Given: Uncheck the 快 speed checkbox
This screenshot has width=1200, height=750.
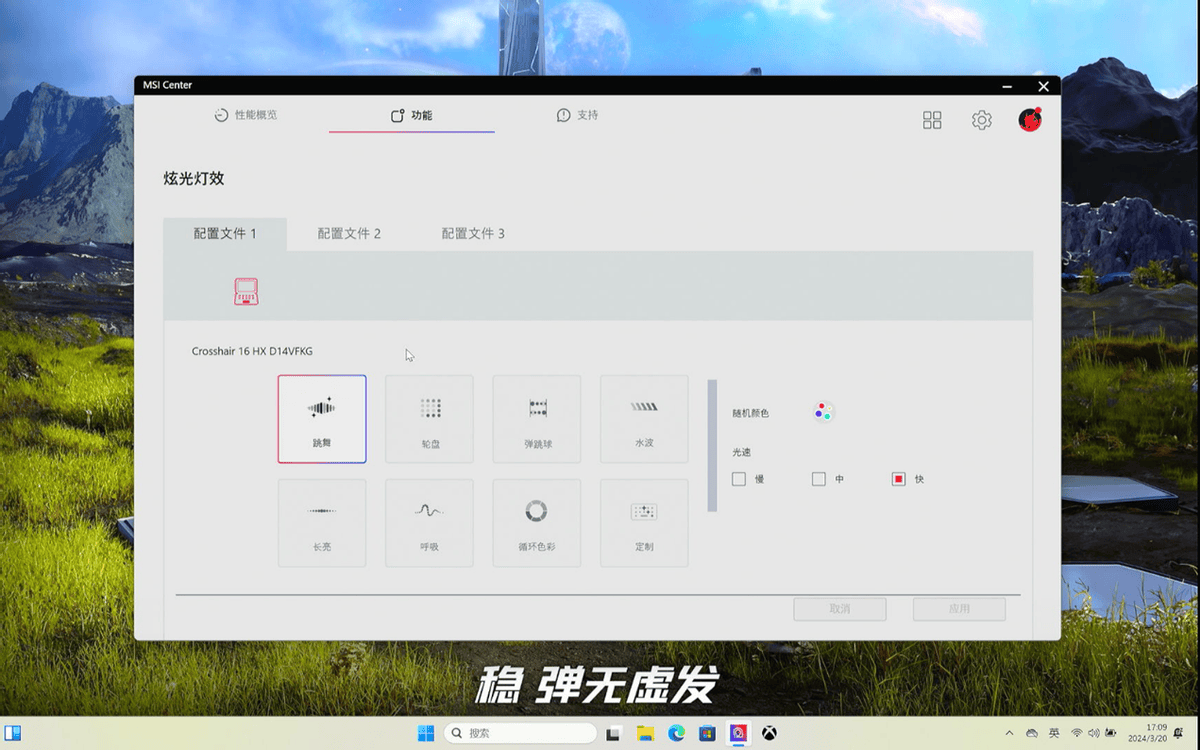Looking at the screenshot, I should [898, 479].
